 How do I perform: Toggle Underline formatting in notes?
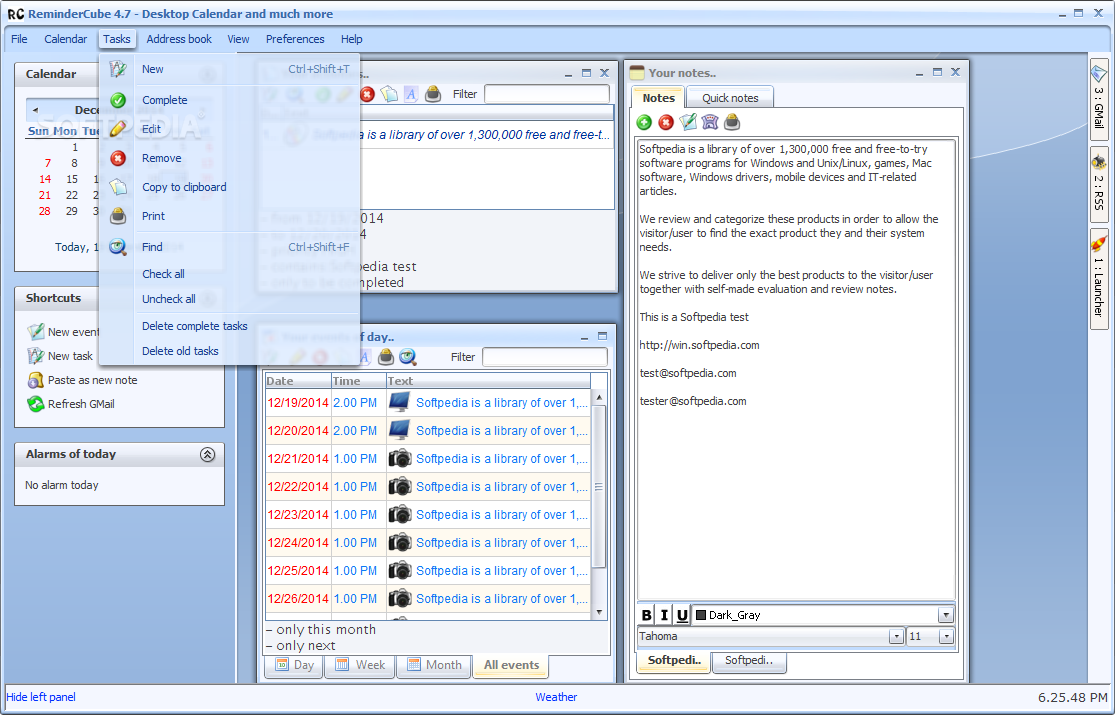[682, 615]
